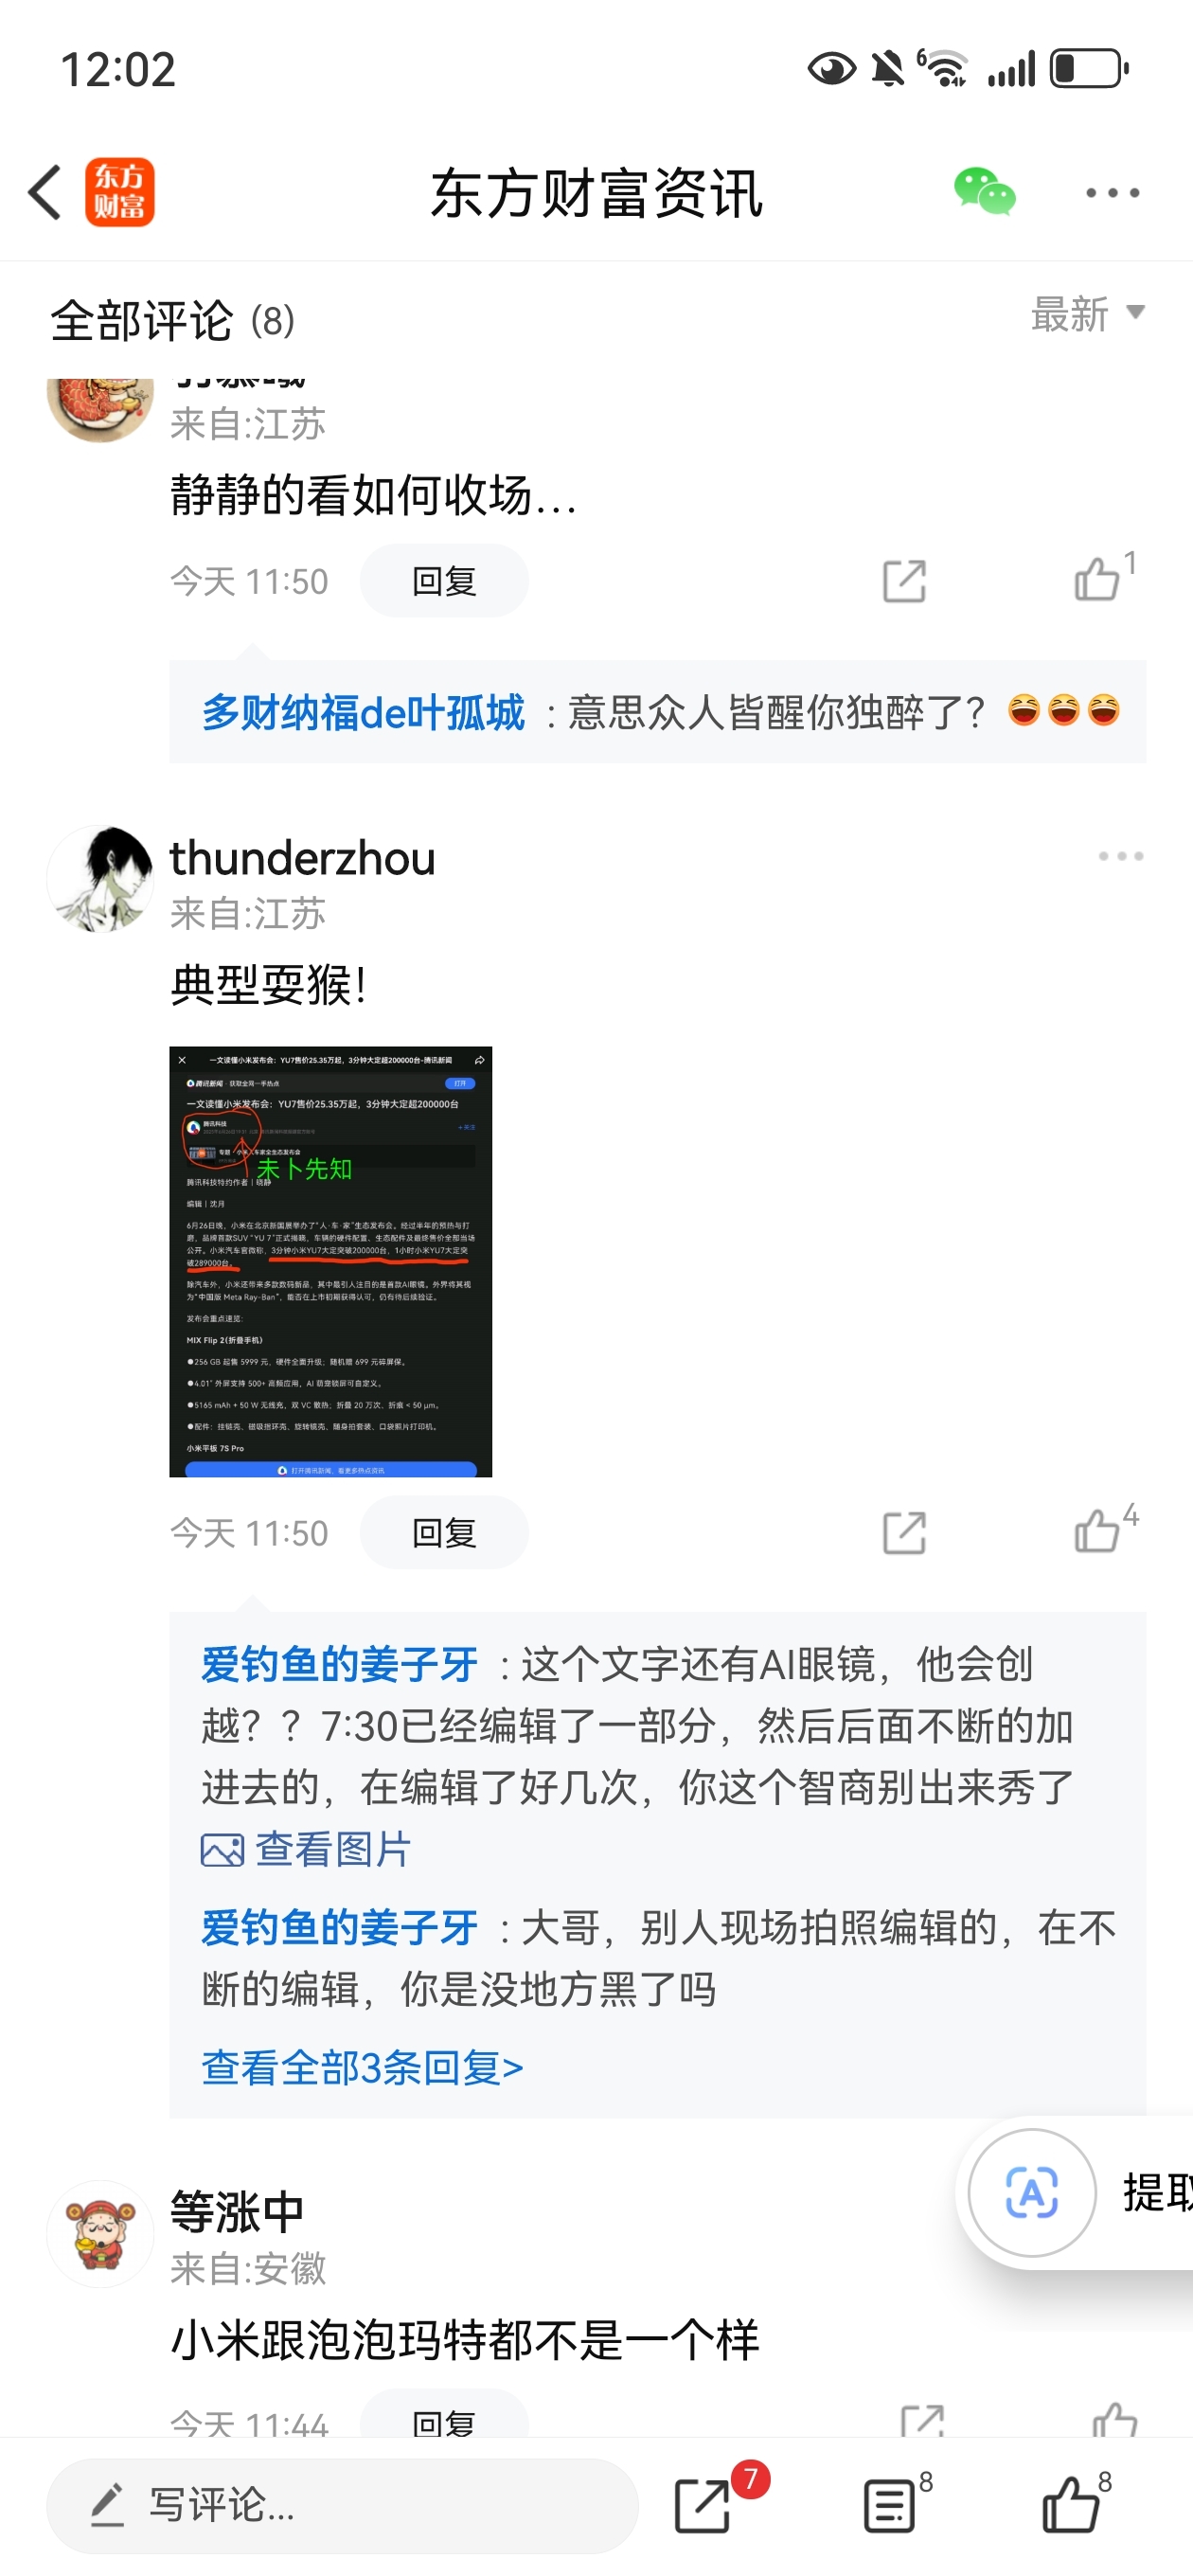The height and width of the screenshot is (2576, 1193).
Task: Open 多财纳福de叶孤城 user profile
Action: tap(363, 712)
